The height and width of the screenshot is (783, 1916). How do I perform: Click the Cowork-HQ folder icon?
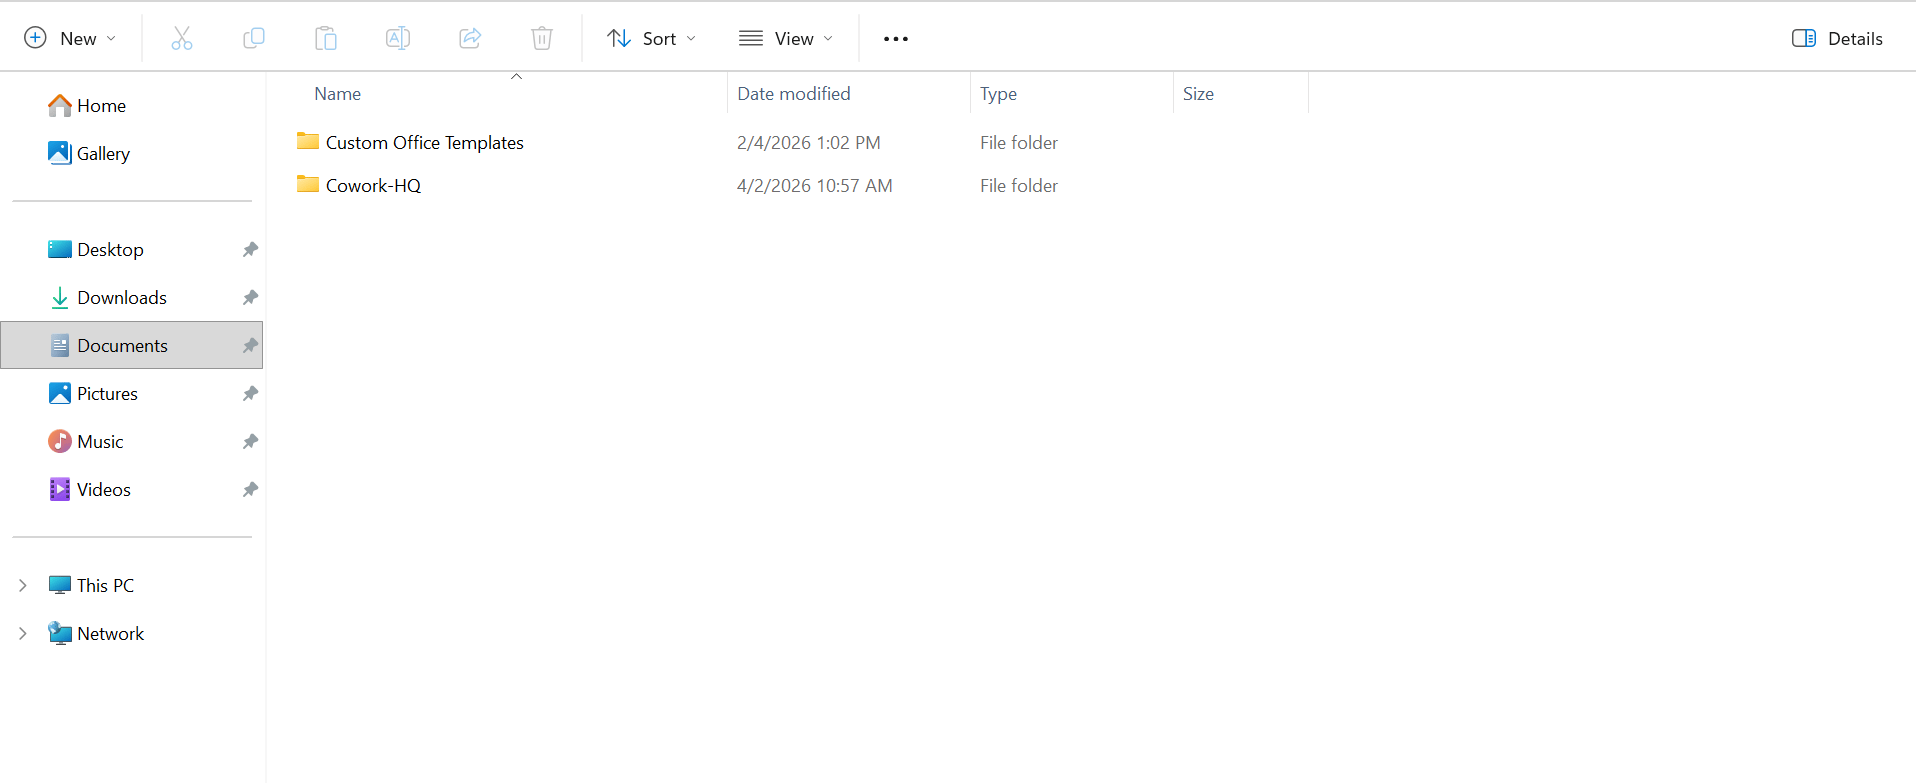308,184
